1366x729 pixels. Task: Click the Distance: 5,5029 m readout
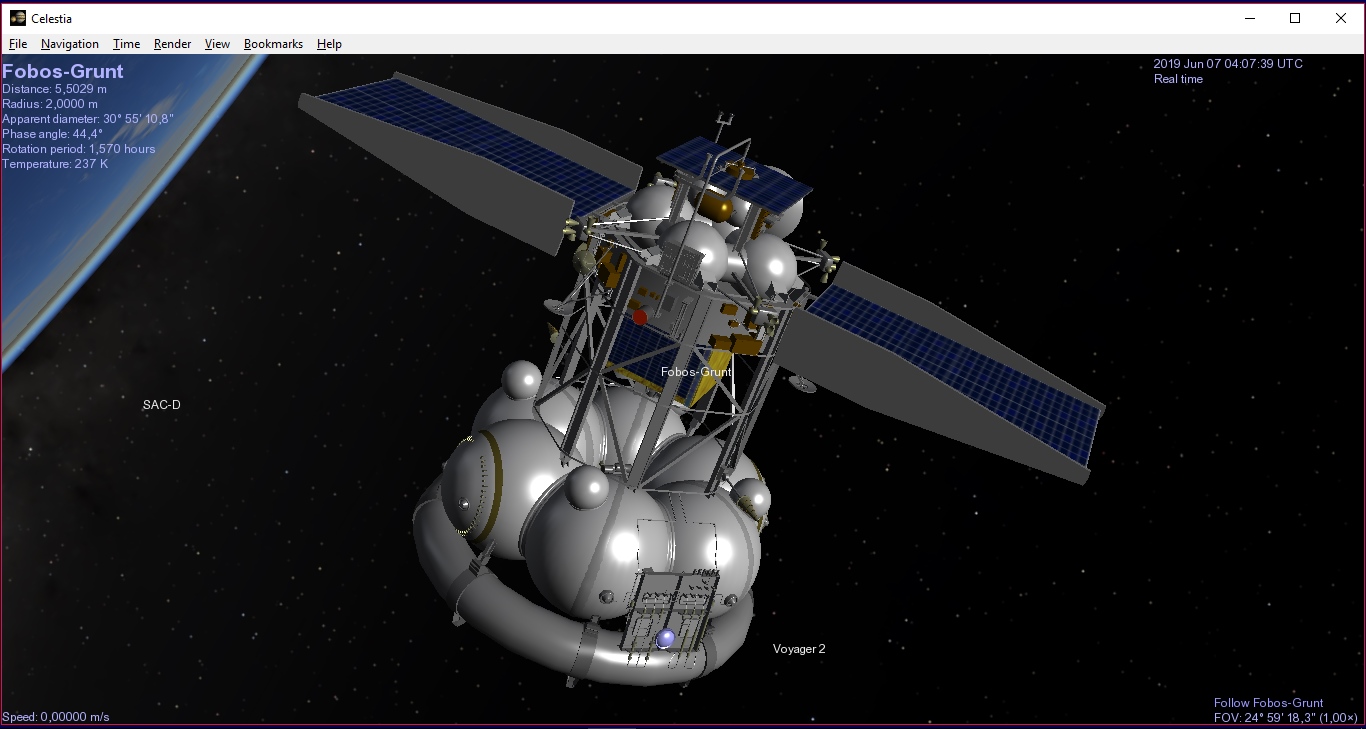tap(54, 89)
